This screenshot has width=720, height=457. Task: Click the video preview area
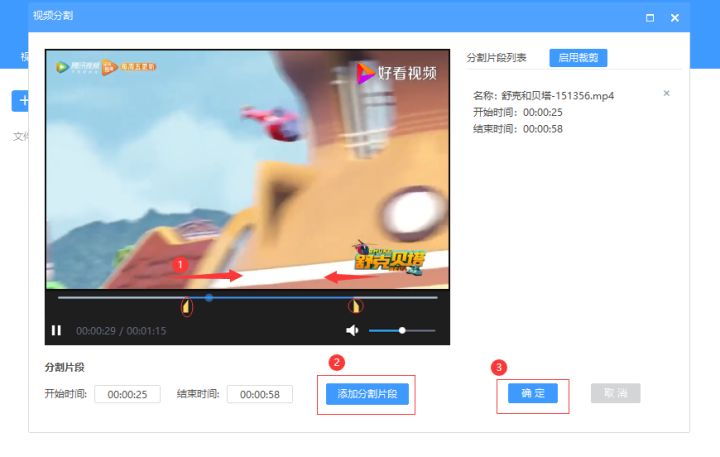click(x=248, y=169)
